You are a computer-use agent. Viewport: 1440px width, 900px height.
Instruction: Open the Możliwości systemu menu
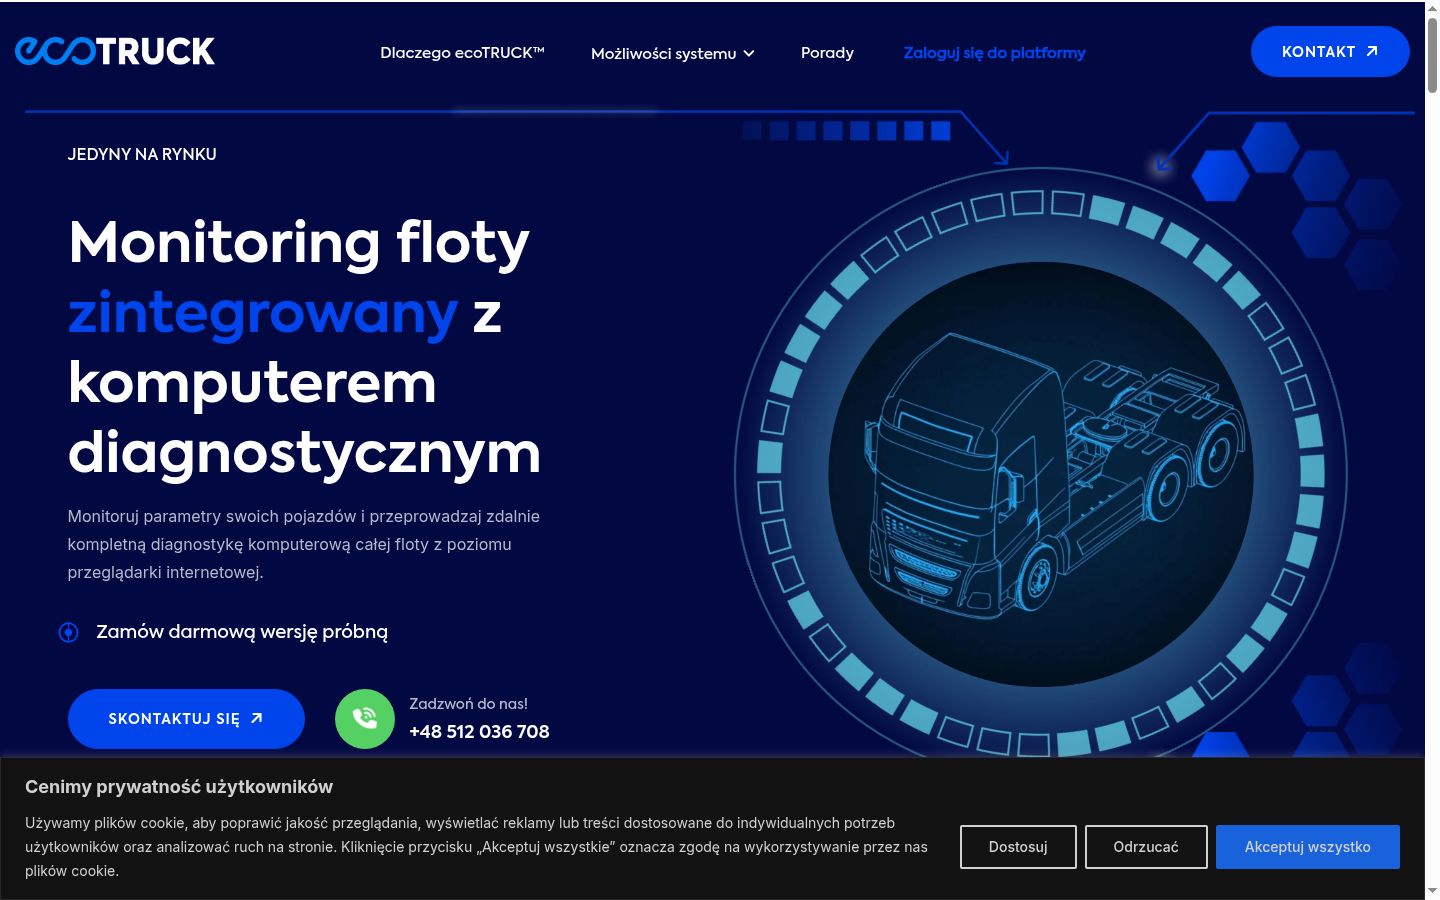pyautogui.click(x=673, y=53)
